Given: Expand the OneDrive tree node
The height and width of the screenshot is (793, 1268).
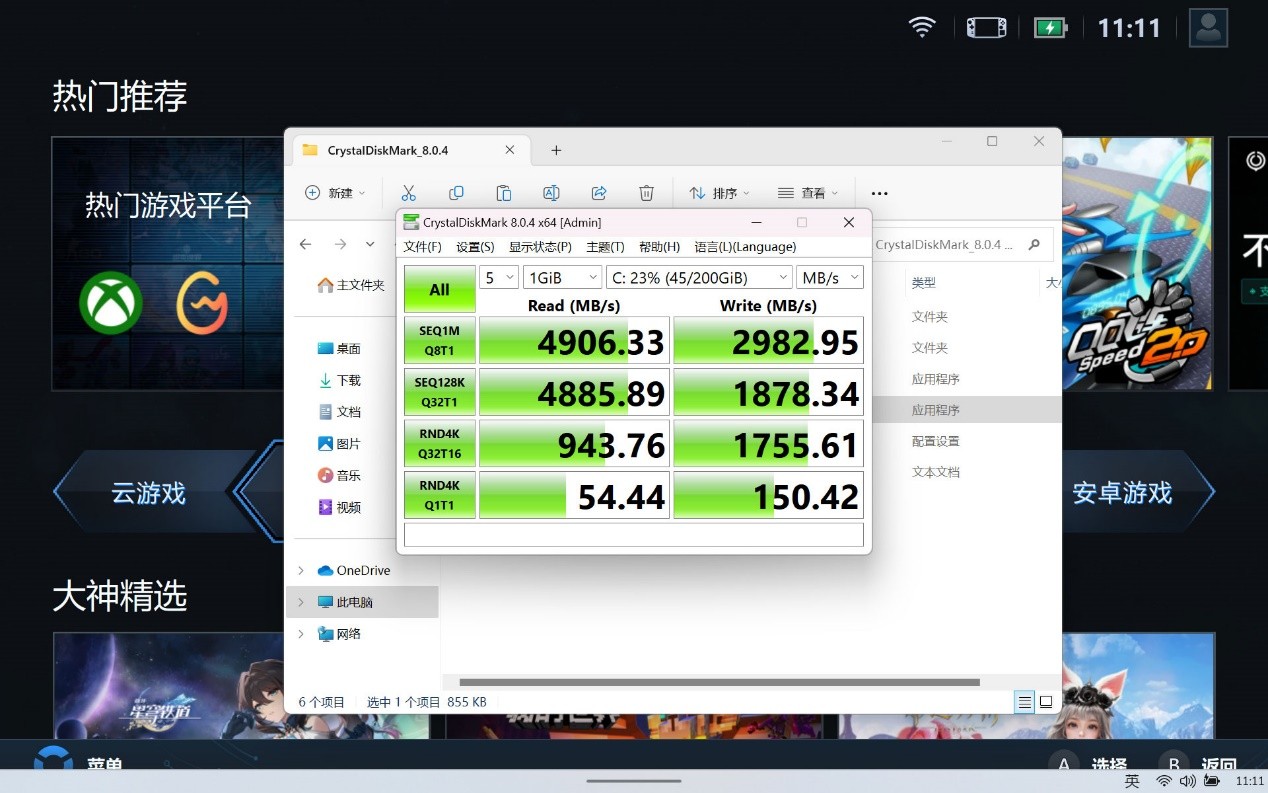Looking at the screenshot, I should 301,570.
